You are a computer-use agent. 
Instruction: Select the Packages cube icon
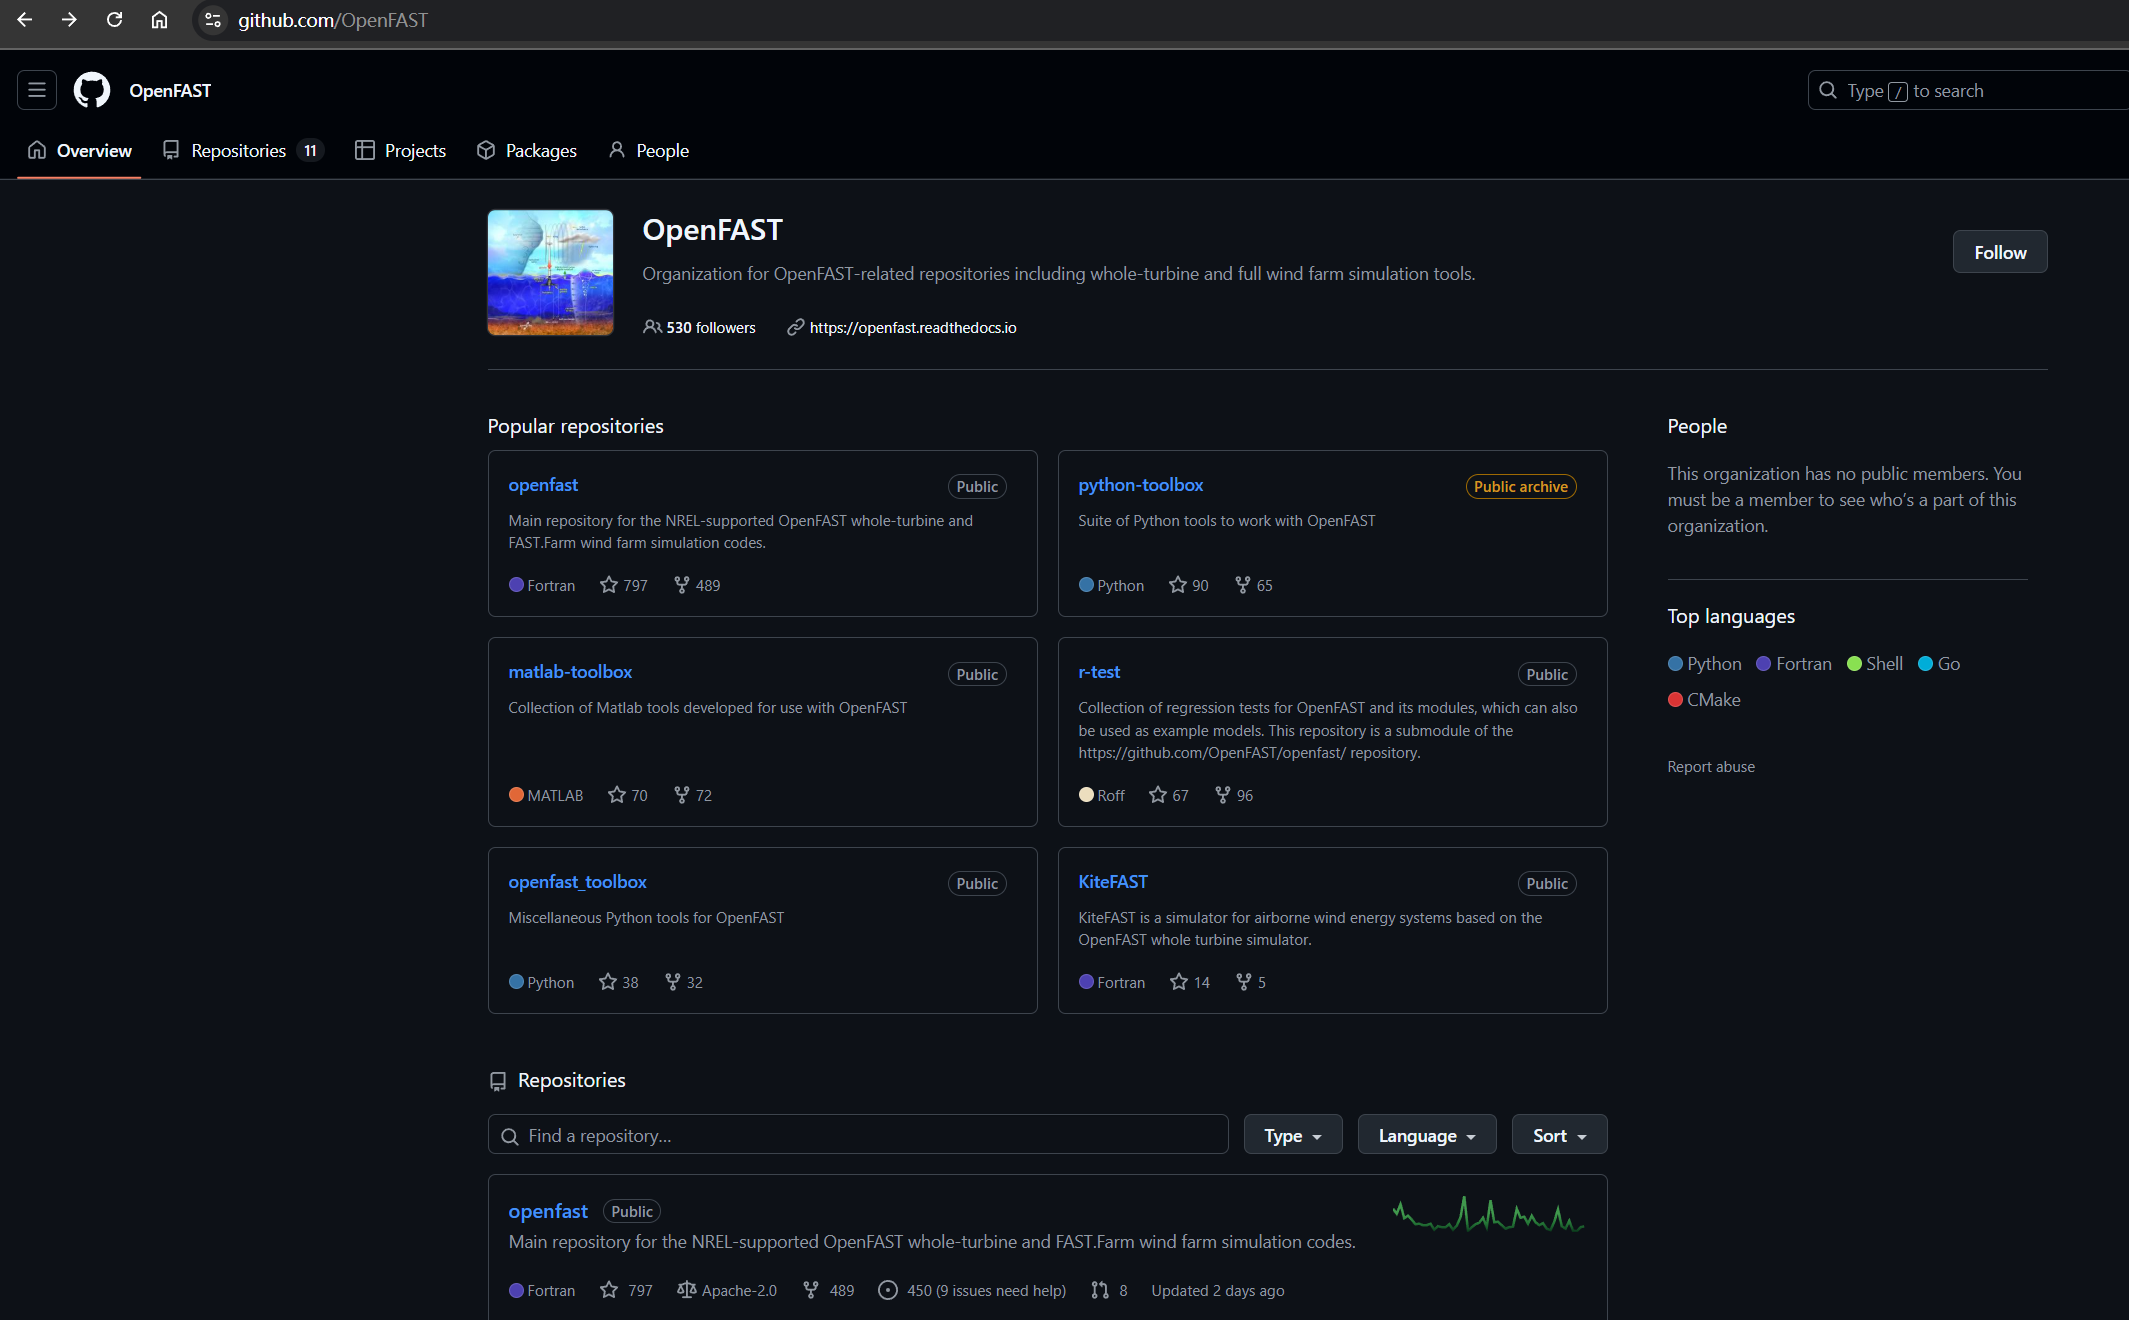pos(486,150)
